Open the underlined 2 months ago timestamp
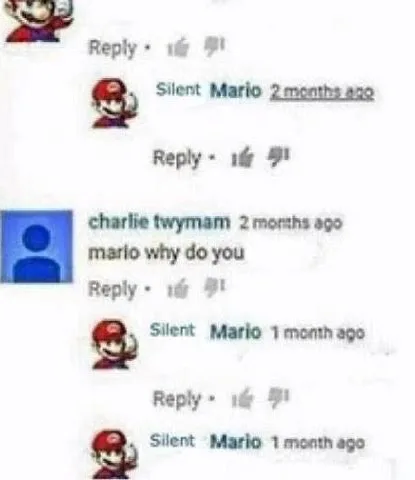The width and height of the screenshot is (415, 480). 322,92
